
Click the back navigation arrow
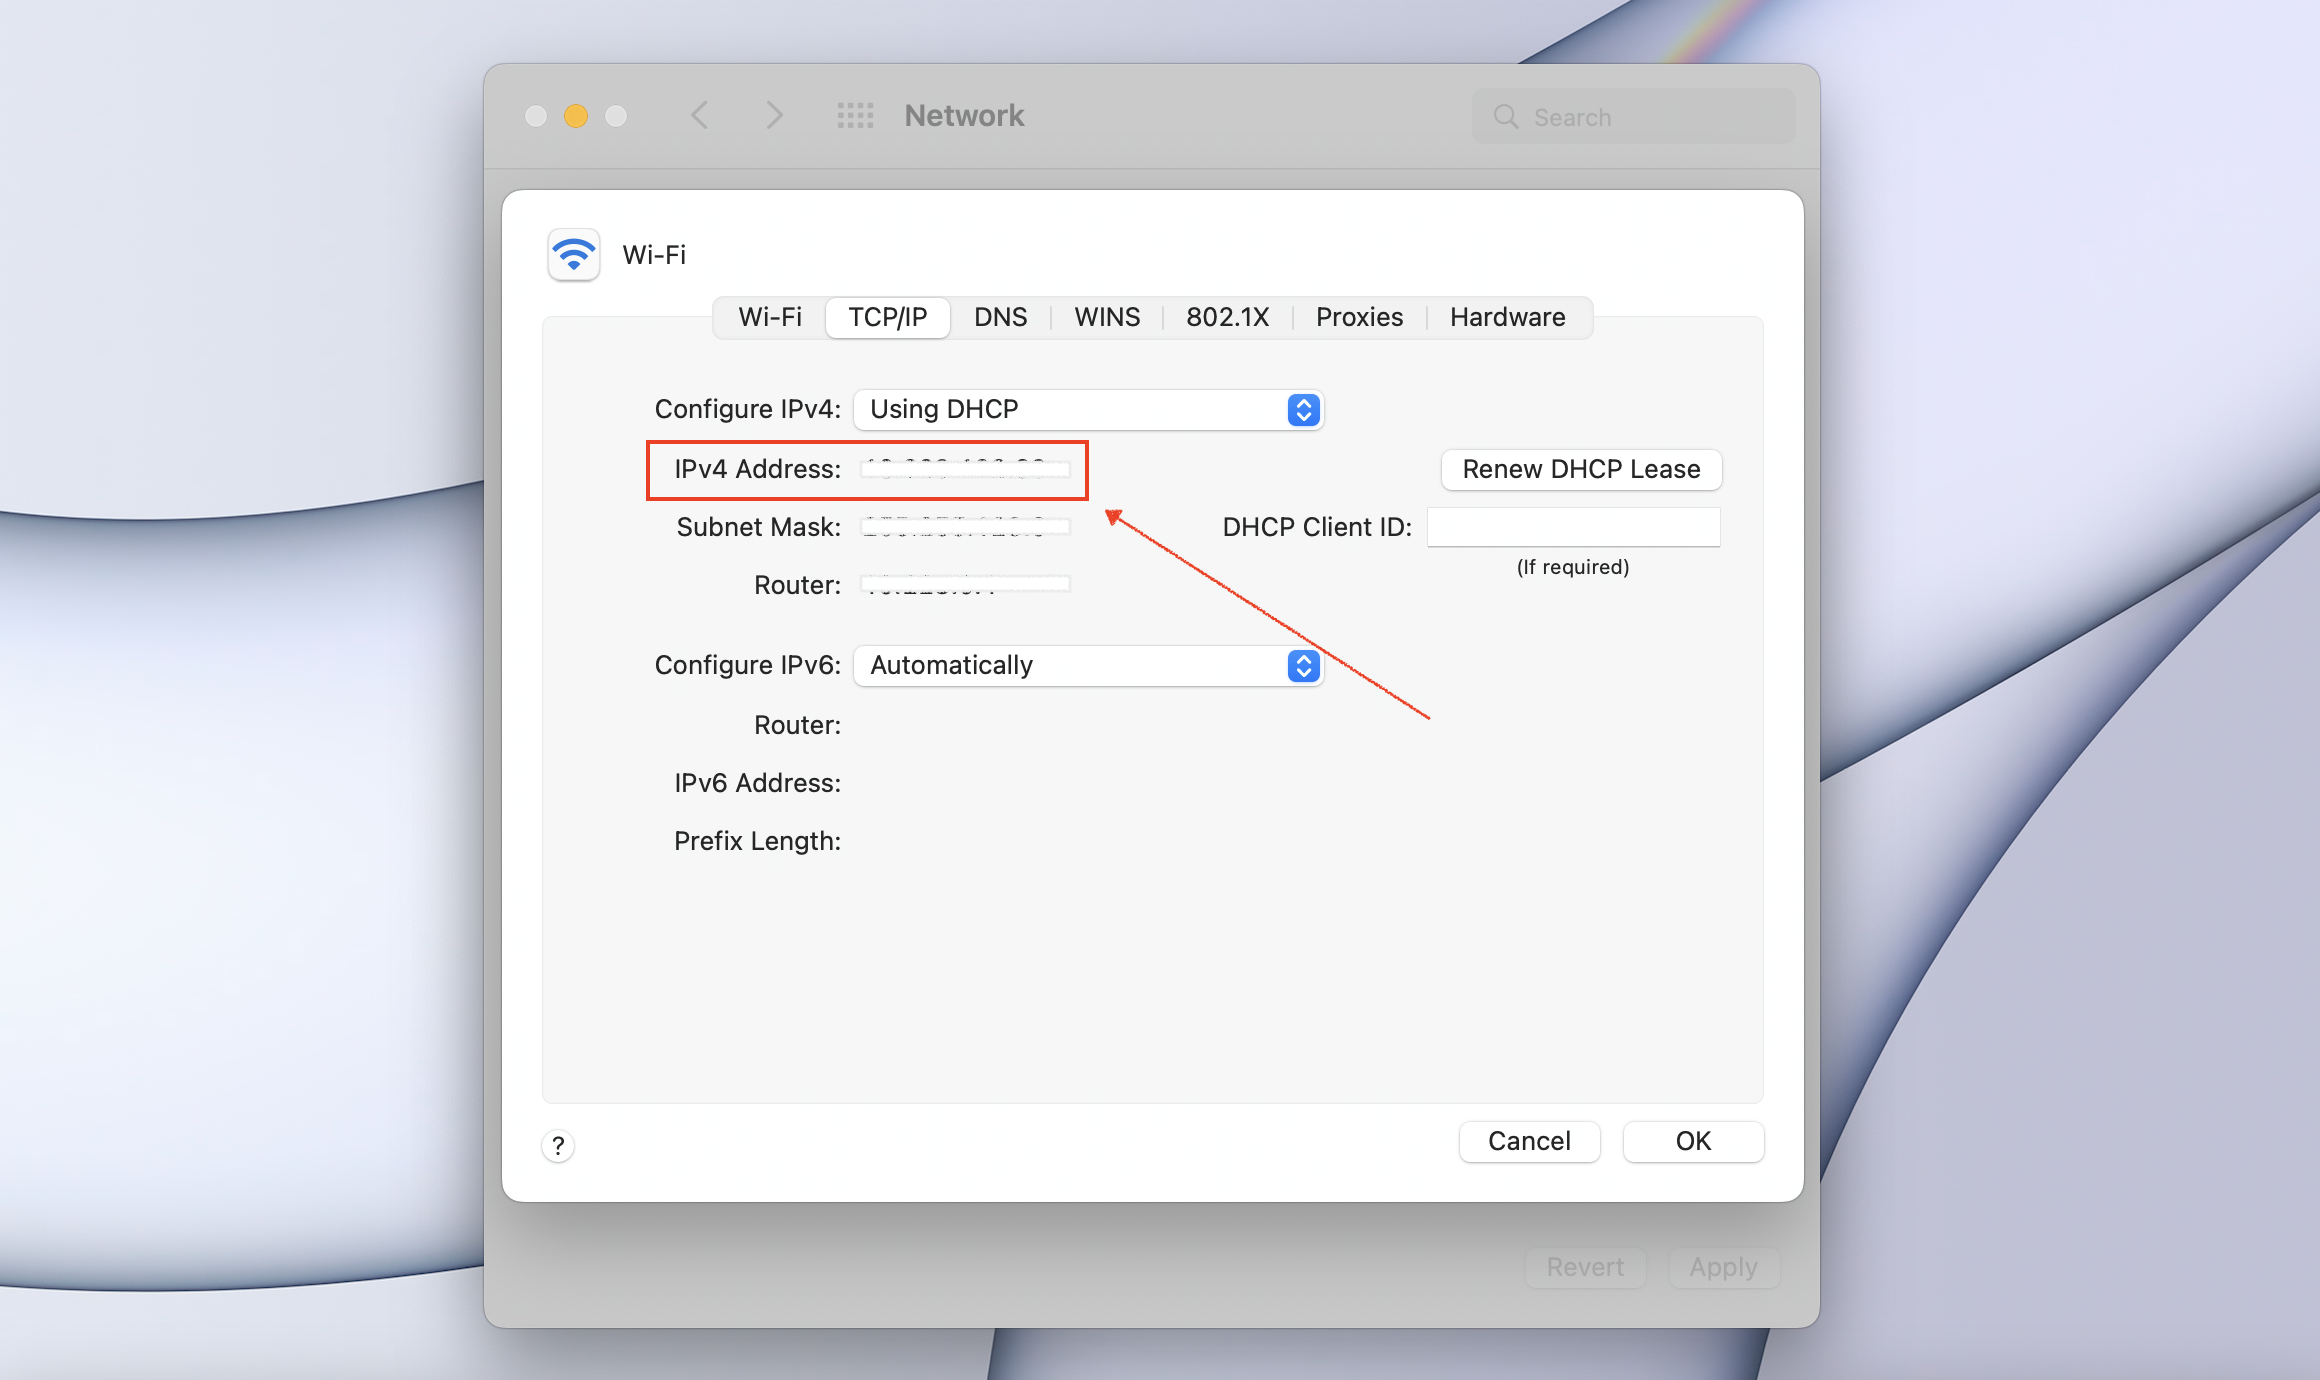click(x=700, y=115)
